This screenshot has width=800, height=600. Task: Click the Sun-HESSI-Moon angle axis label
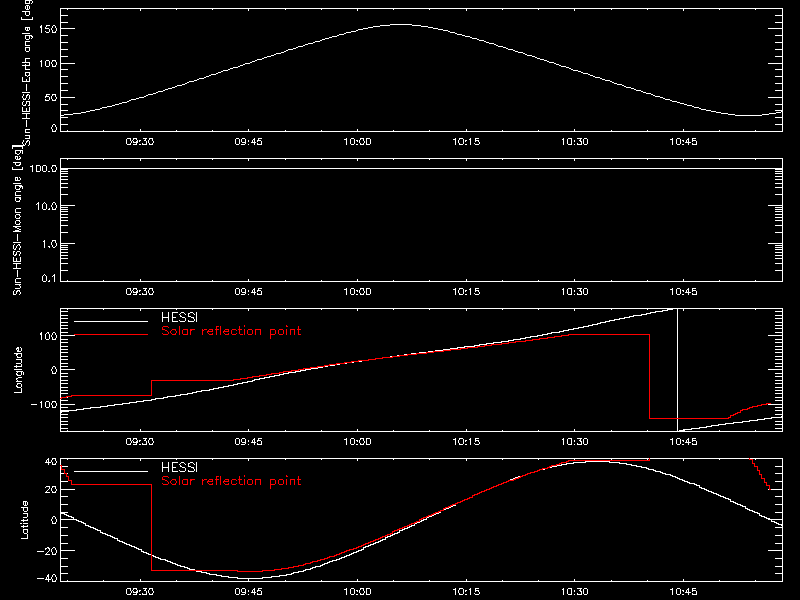tap(17, 221)
